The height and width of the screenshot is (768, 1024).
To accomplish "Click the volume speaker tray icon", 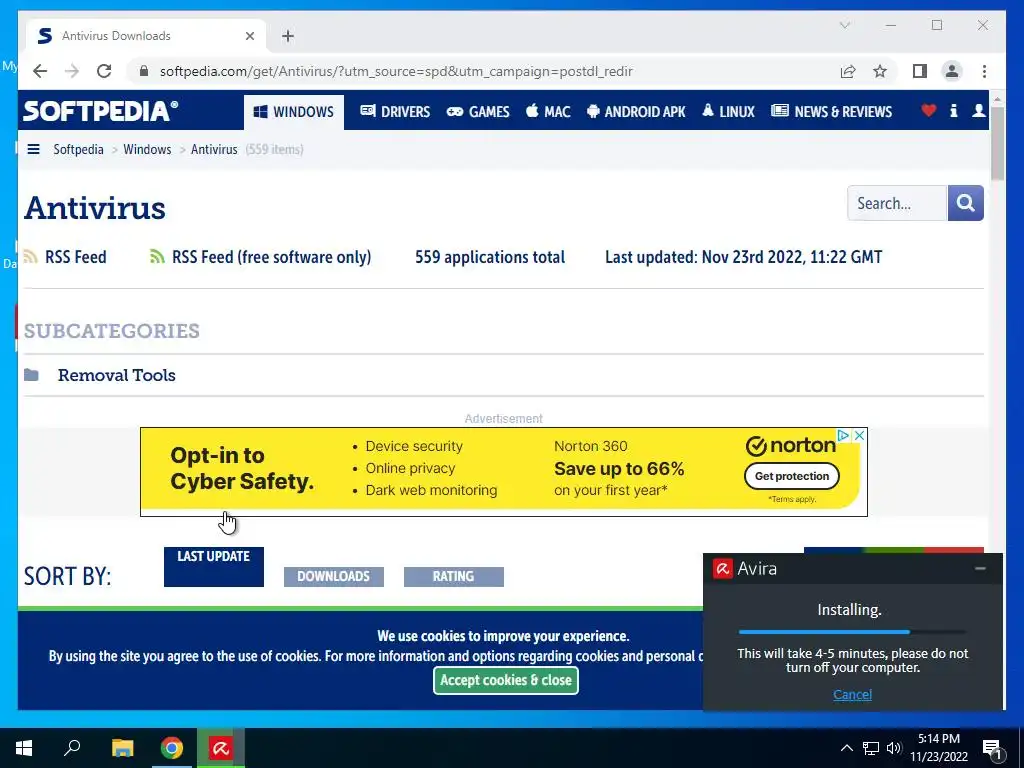I will (x=894, y=748).
